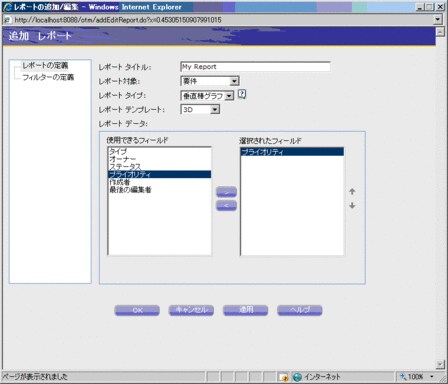Click the Internet Explorer title bar icon
The height and width of the screenshot is (384, 448).
7,7
